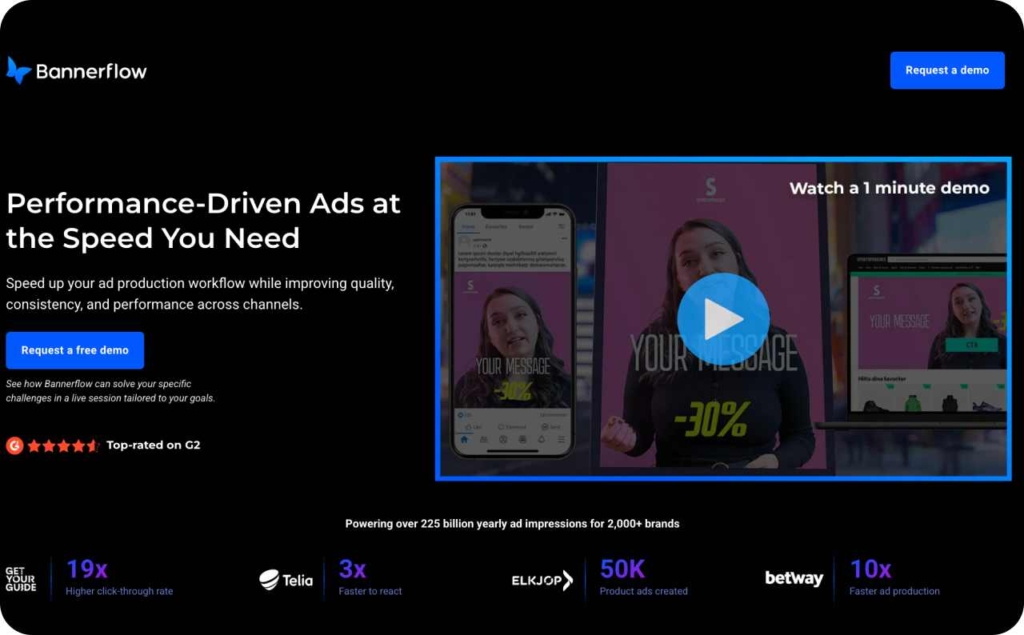Click the Watch a 1 minute demo label
The image size is (1024, 635).
click(x=889, y=188)
